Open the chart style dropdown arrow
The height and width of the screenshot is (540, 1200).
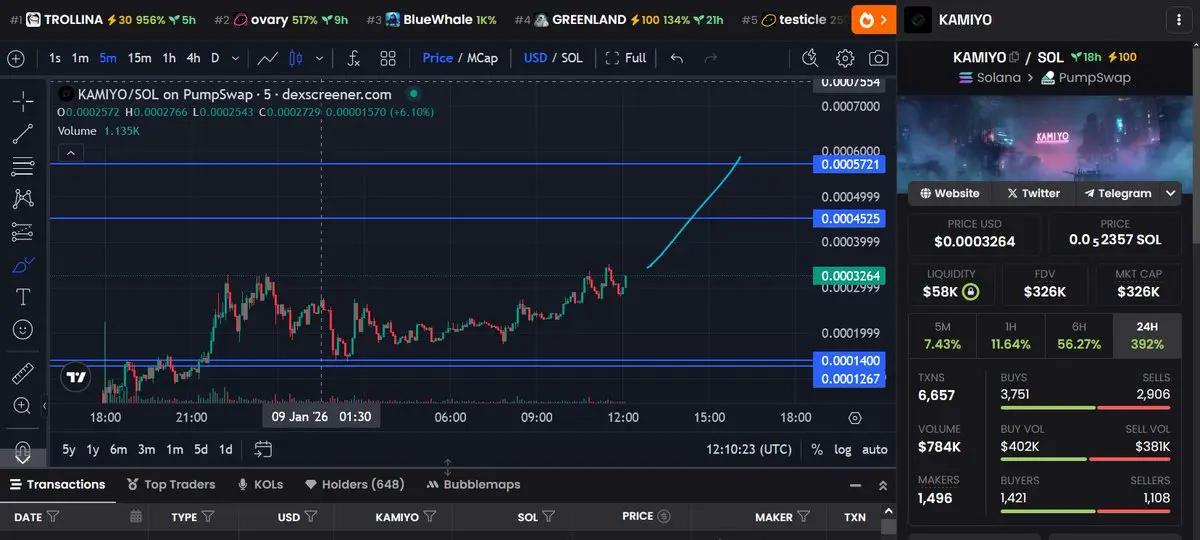coord(319,58)
